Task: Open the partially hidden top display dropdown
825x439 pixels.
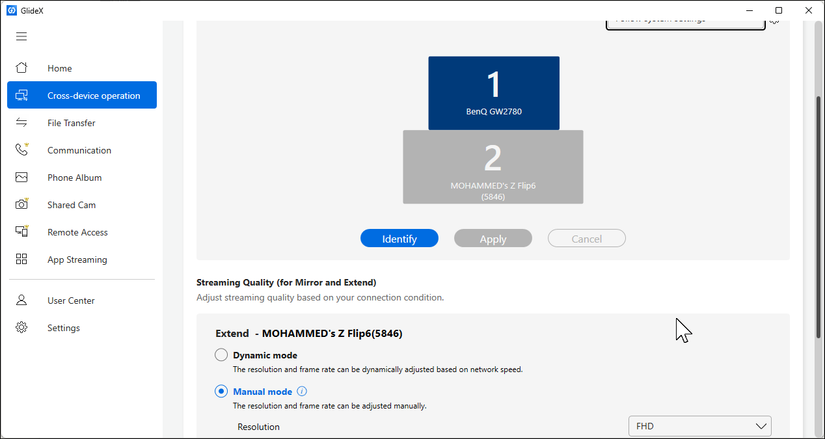Action: point(685,24)
